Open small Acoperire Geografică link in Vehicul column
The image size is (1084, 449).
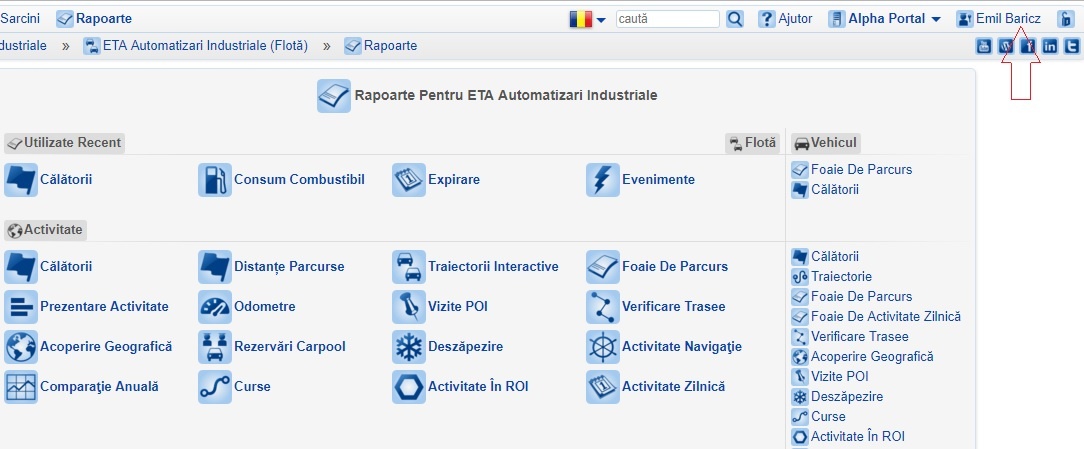(x=863, y=357)
